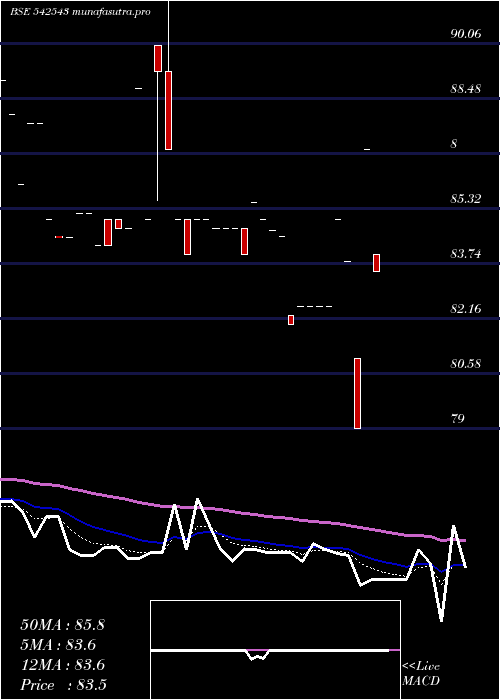Click the Price : 83.5 reading
This screenshot has width=500, height=700.
63,685
